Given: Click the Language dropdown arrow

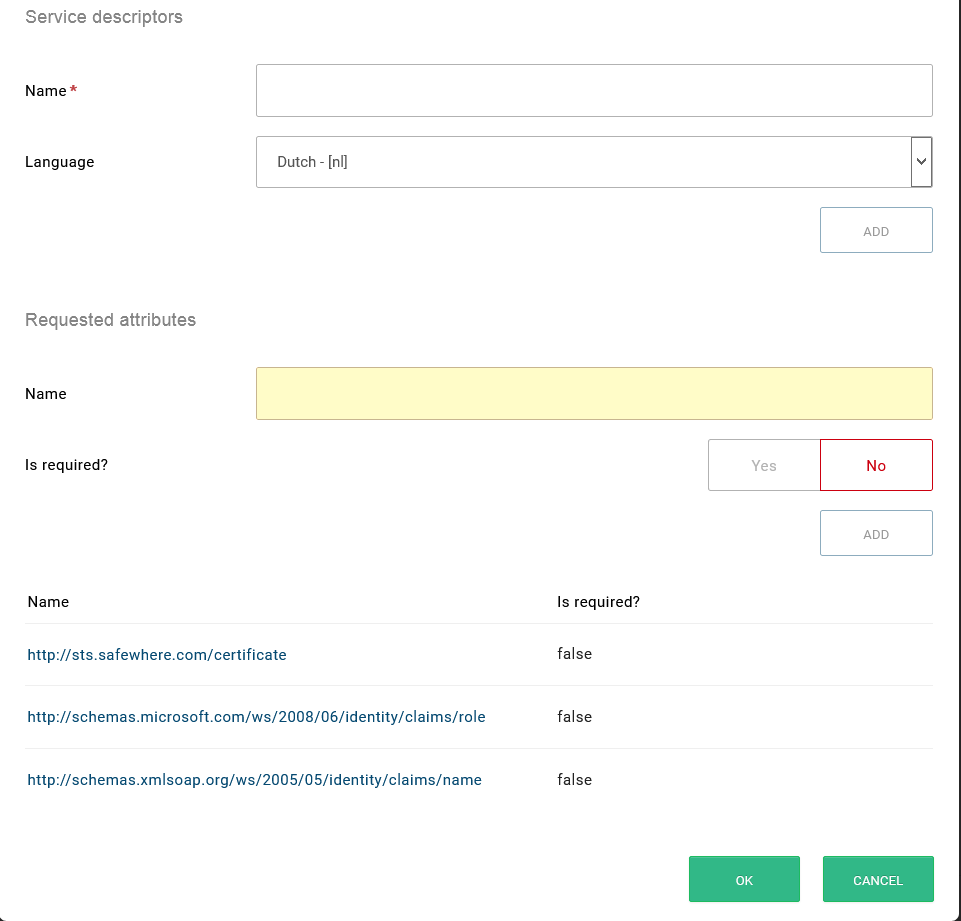Looking at the screenshot, I should [x=922, y=161].
